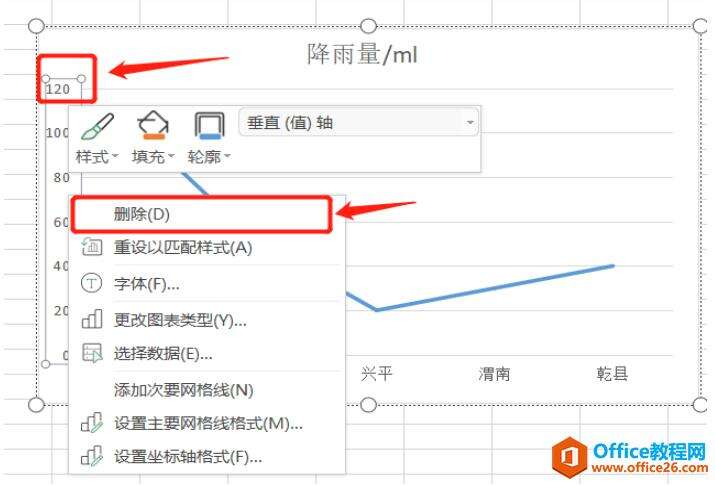715x485 pixels.
Task: Open 设置主要网格线格式(M)... menu entry
Action: tap(208, 424)
